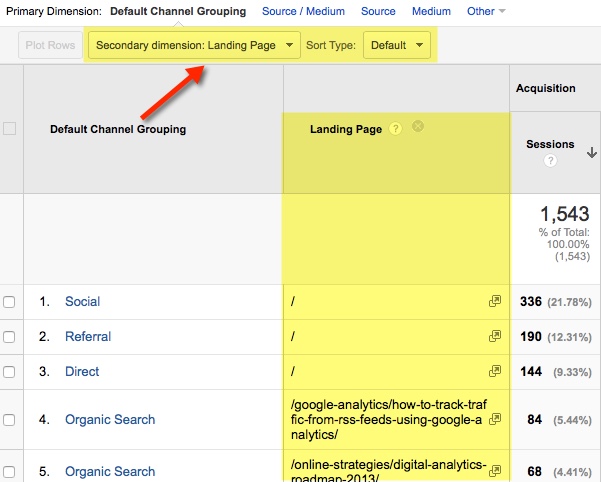Click the /online-strategies/digital-analytics landing page text

[388, 470]
